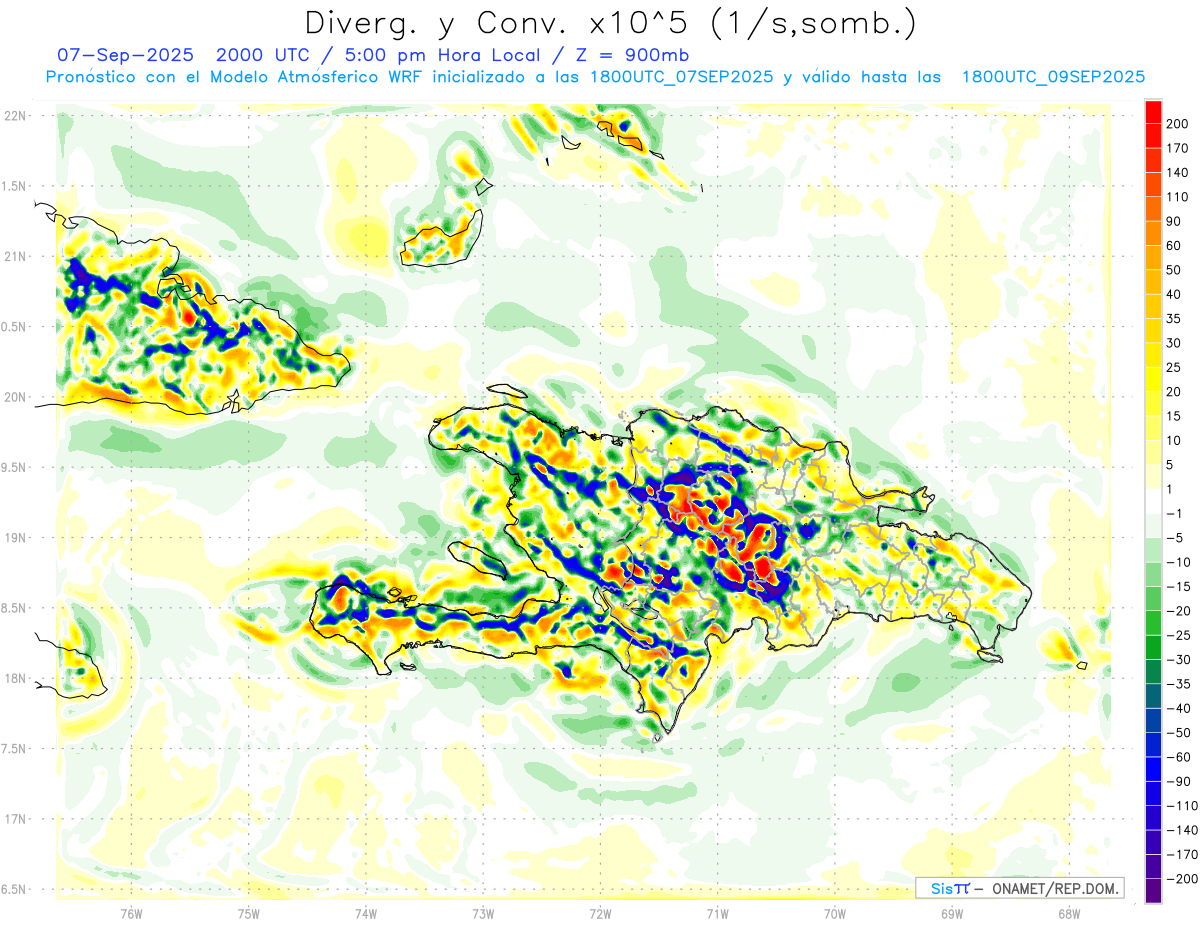This screenshot has height=927, width=1200.
Task: Click the 7.5N latitude label
Action: click(15, 748)
